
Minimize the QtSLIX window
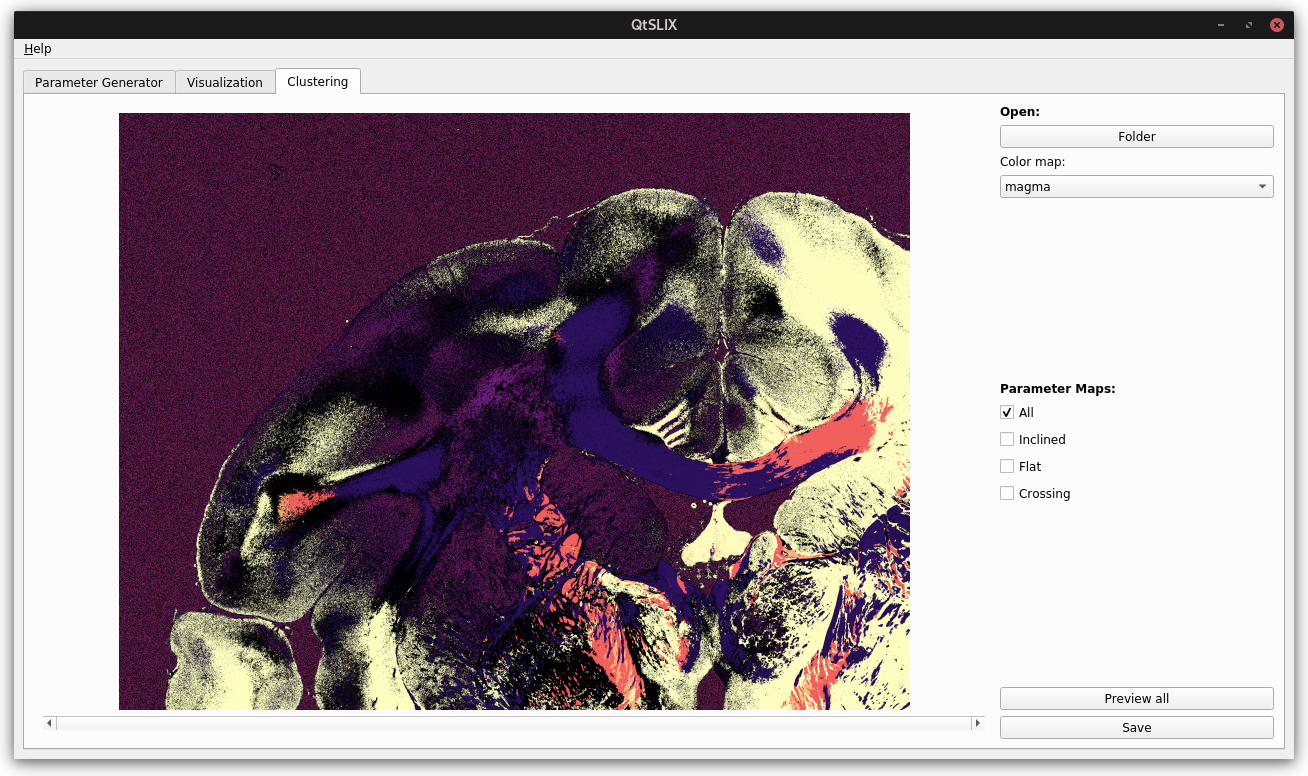pos(1221,25)
